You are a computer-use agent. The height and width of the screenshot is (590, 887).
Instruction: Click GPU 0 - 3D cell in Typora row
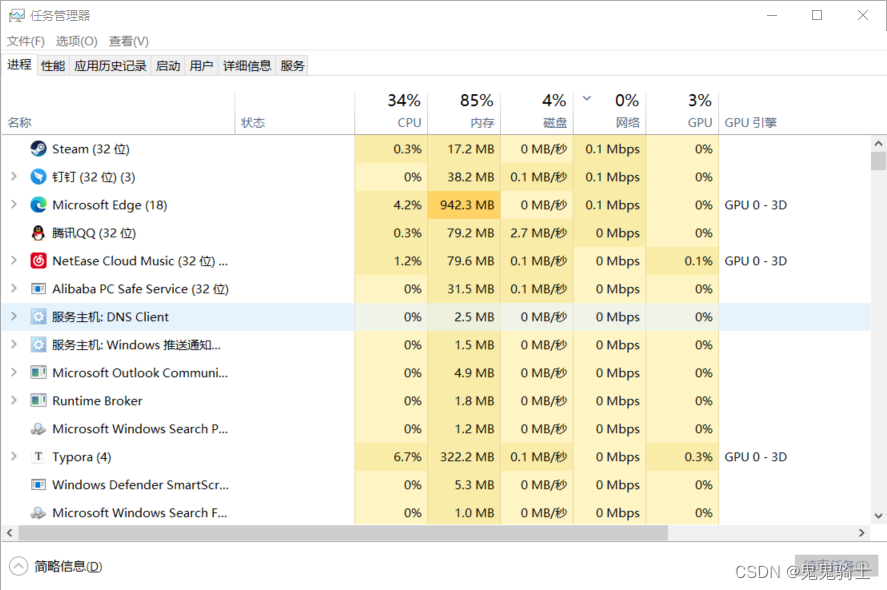(x=756, y=457)
